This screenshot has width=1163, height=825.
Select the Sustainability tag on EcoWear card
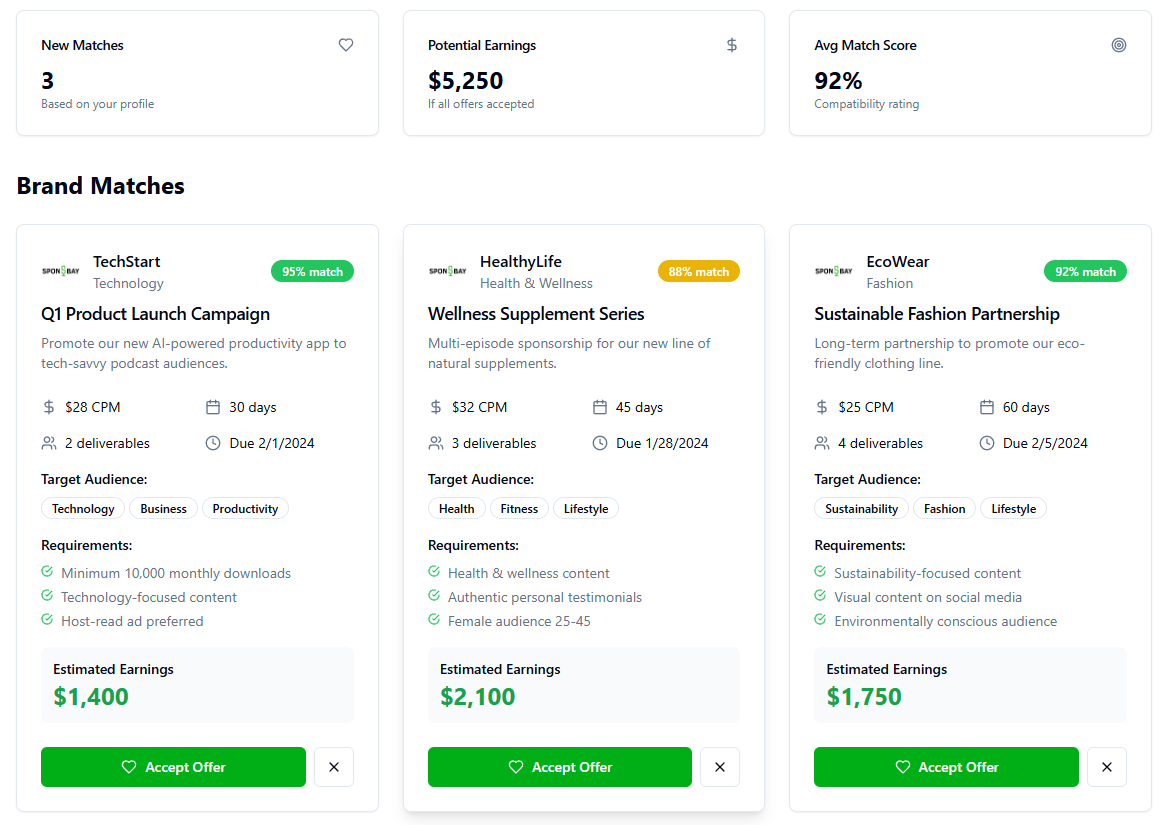[x=861, y=508]
